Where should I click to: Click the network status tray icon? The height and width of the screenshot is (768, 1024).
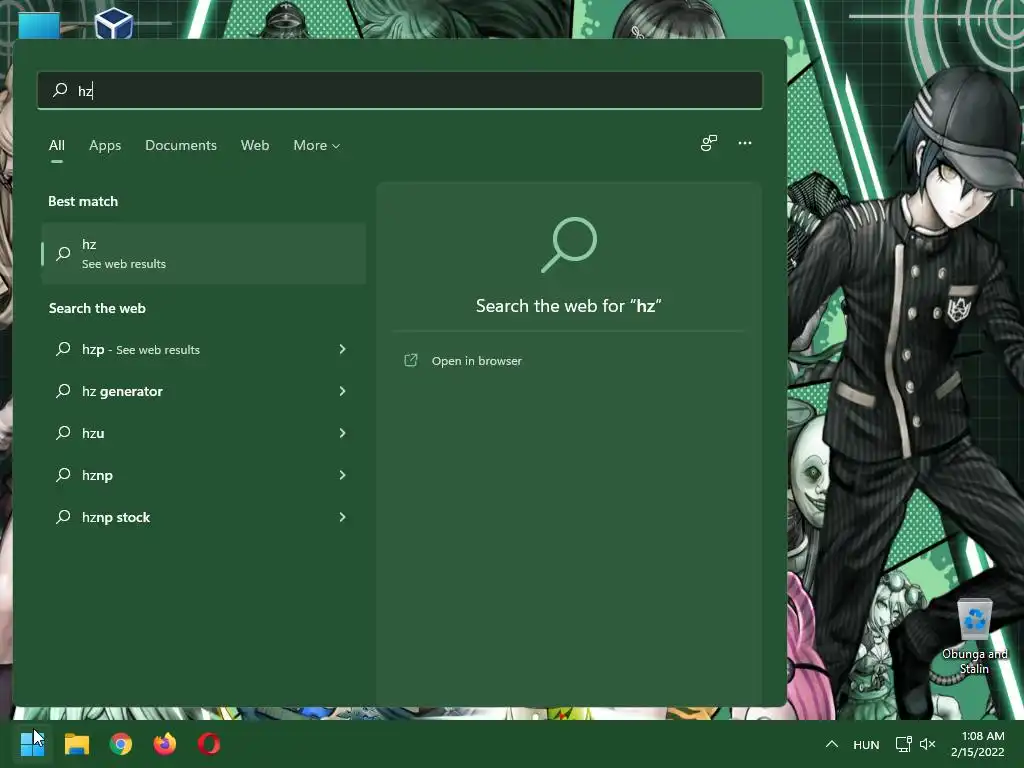[903, 744]
